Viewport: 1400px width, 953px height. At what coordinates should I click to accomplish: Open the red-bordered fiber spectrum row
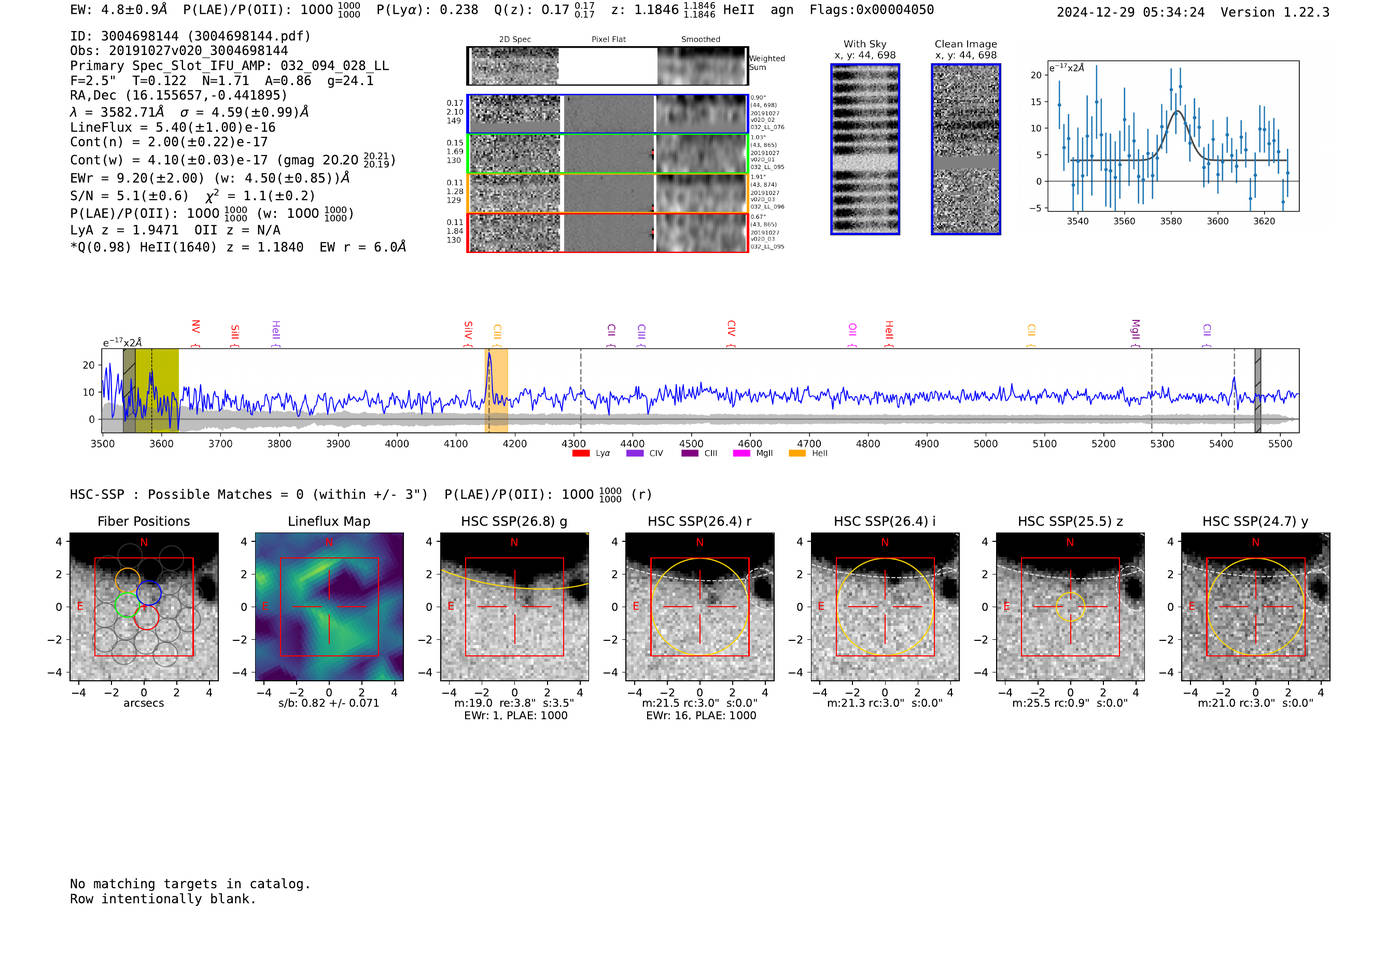click(607, 232)
